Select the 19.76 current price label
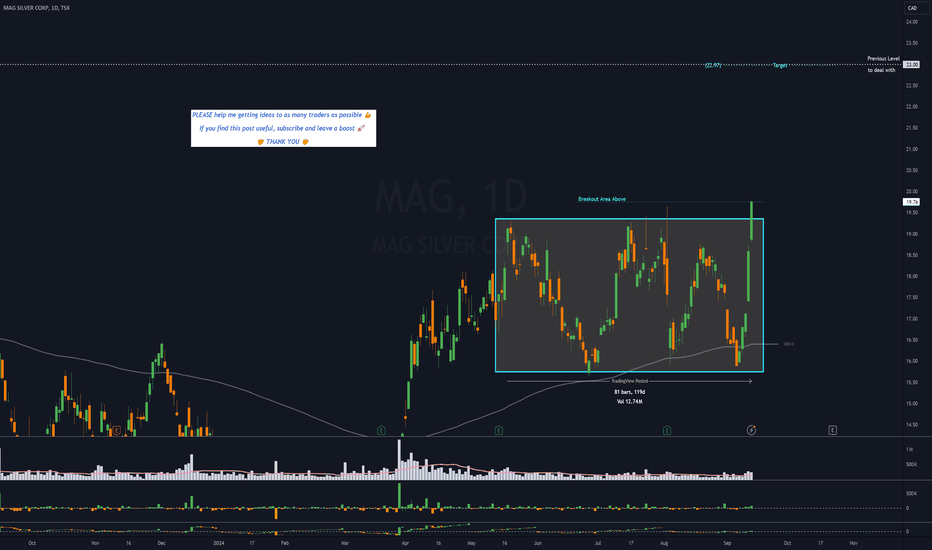 (911, 202)
